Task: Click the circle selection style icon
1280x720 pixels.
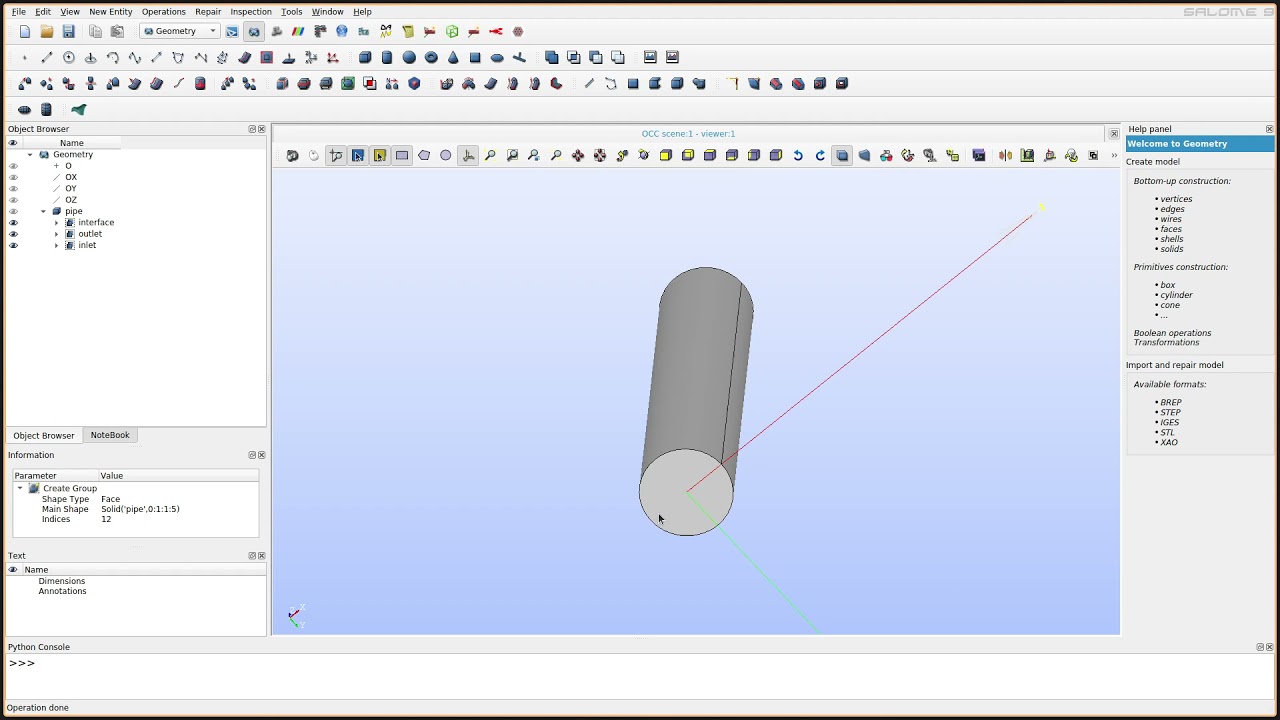Action: pos(446,155)
